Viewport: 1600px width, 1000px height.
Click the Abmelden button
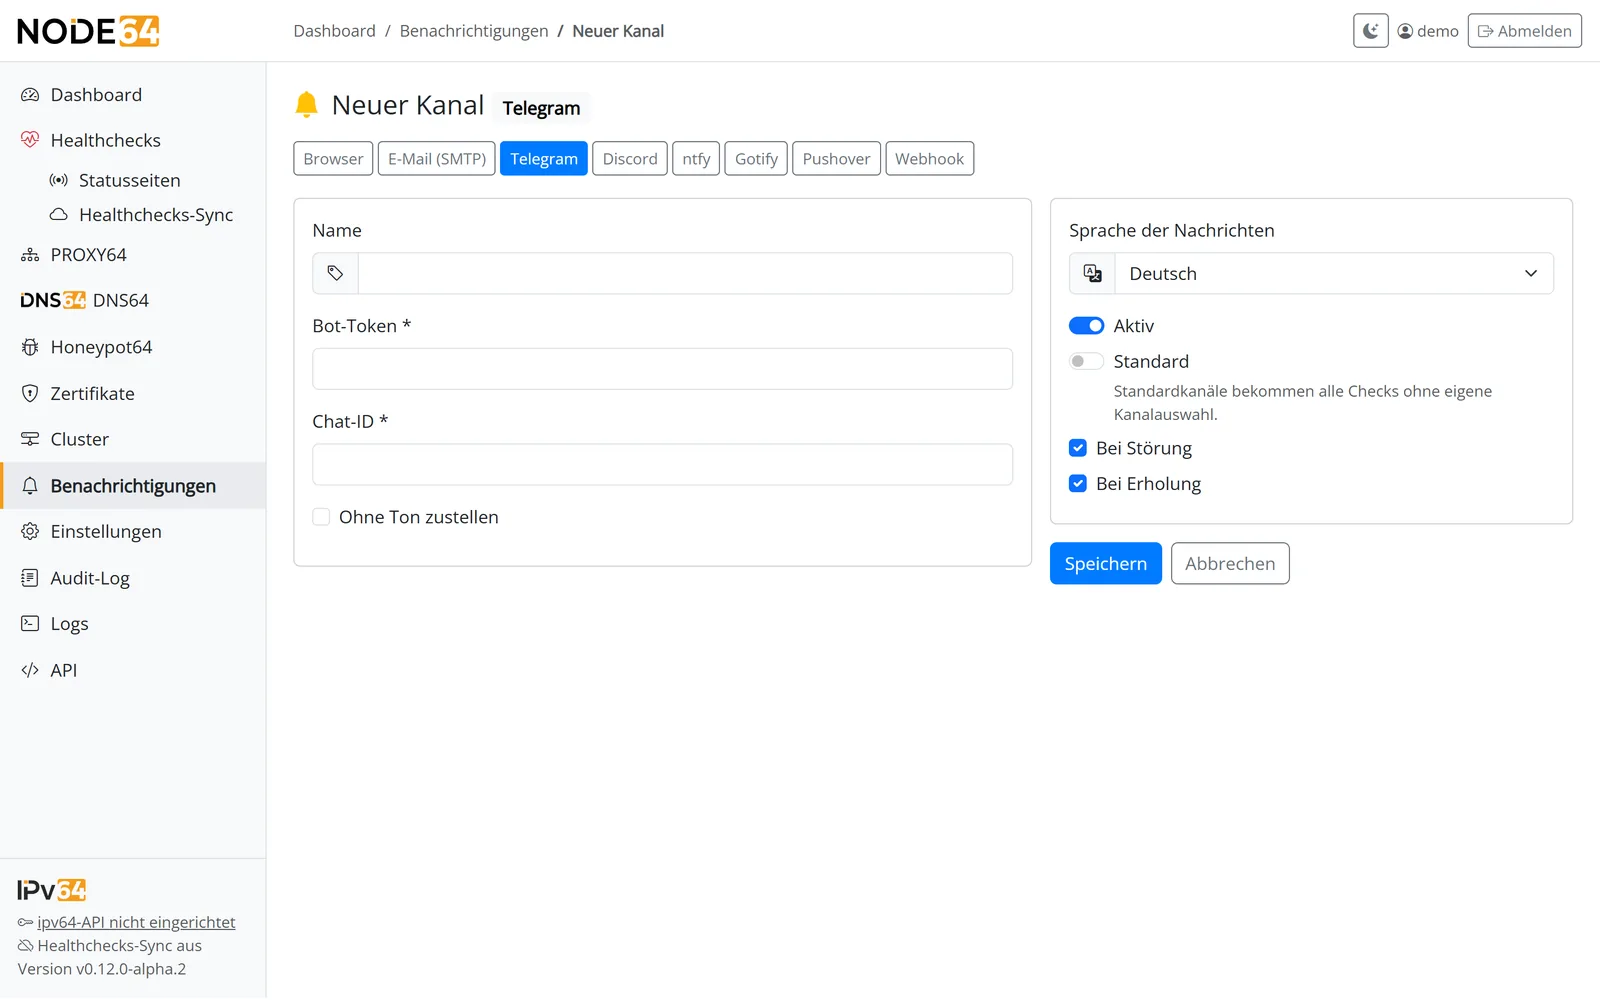(x=1525, y=31)
